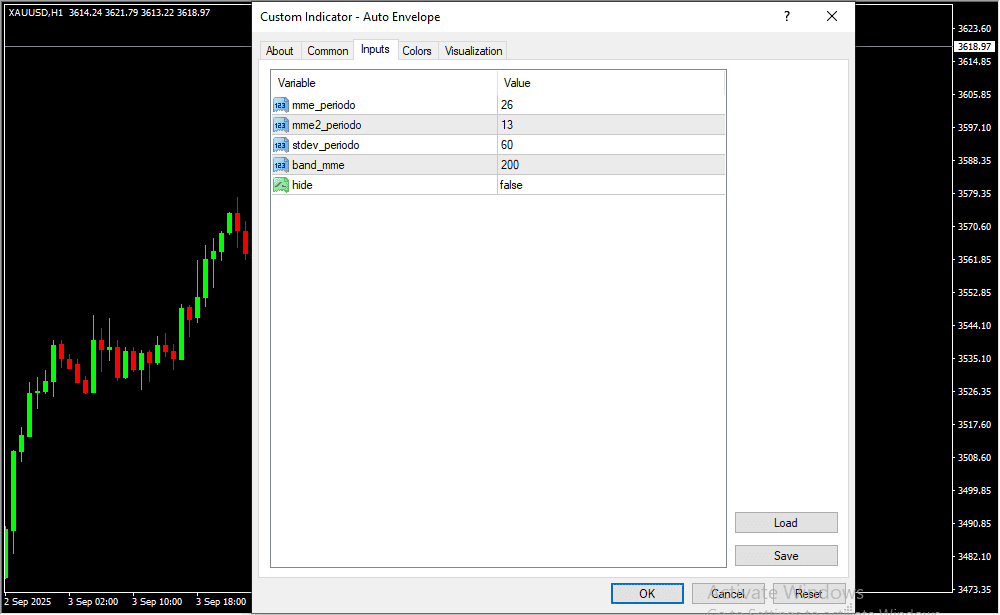Confirm the indicator settings with OK
Viewport: 1000px width, 615px height.
(647, 594)
